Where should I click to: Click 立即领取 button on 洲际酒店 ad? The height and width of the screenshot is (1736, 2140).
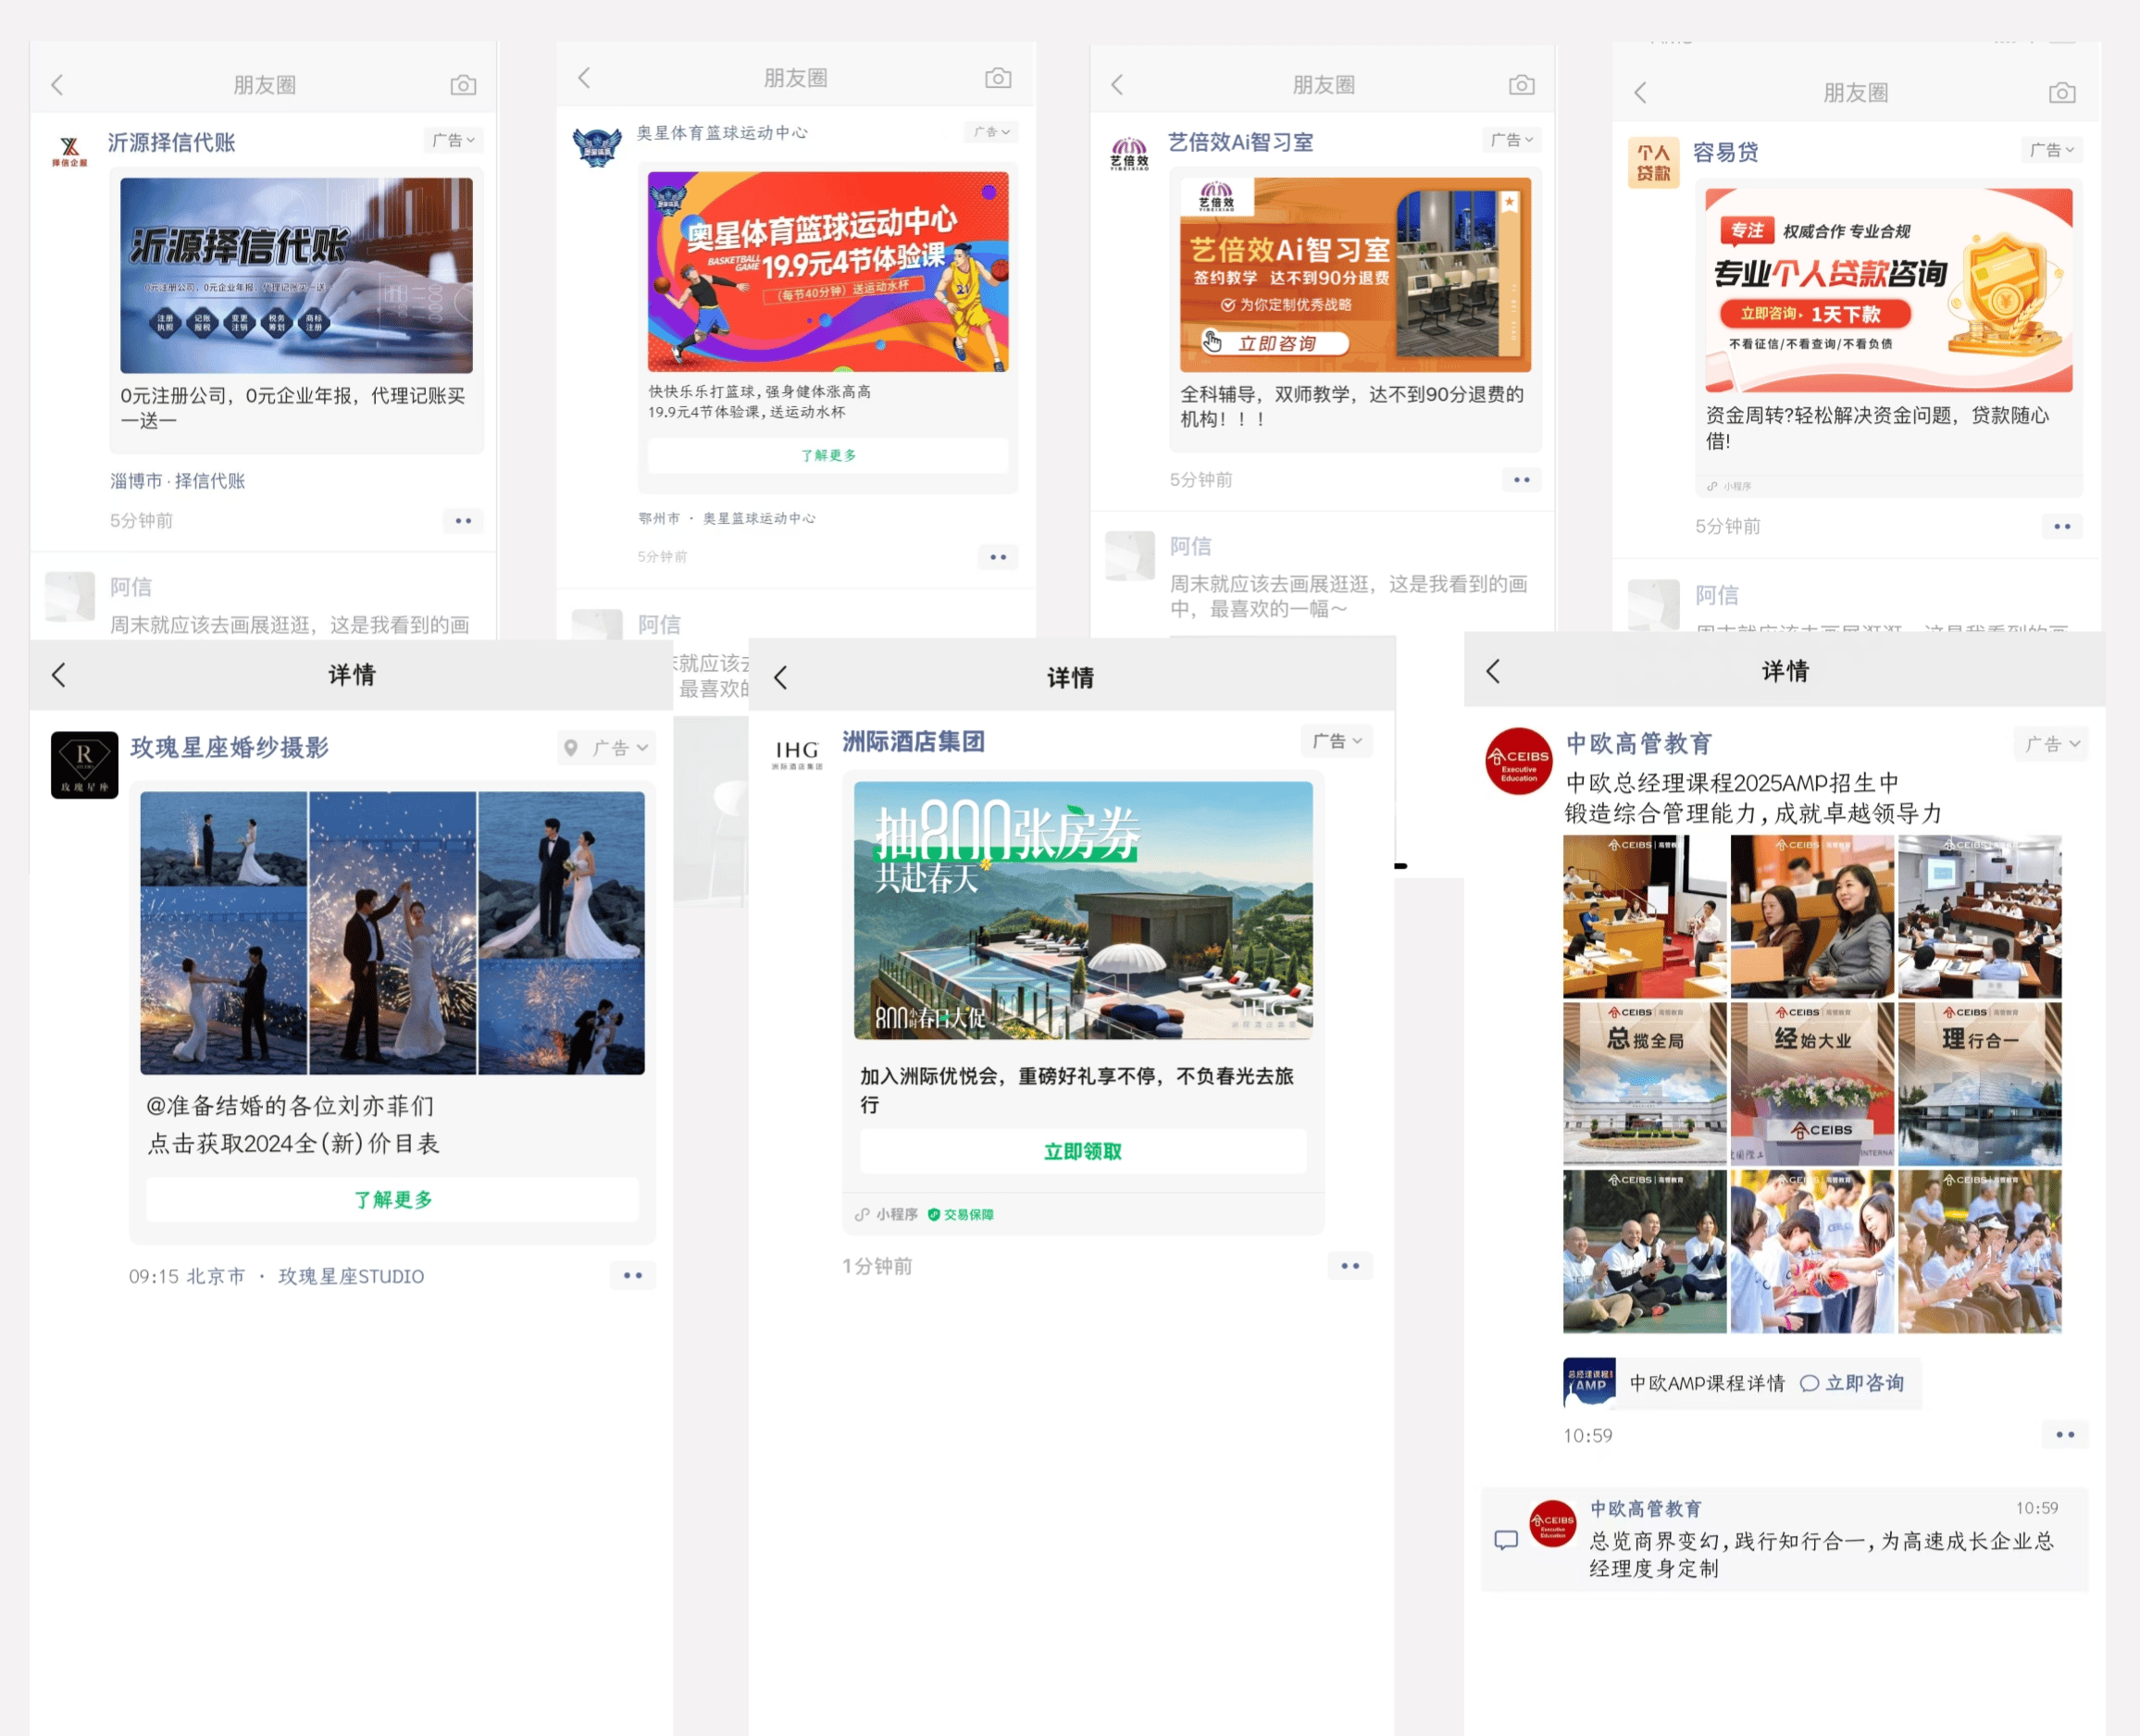pos(1083,1151)
